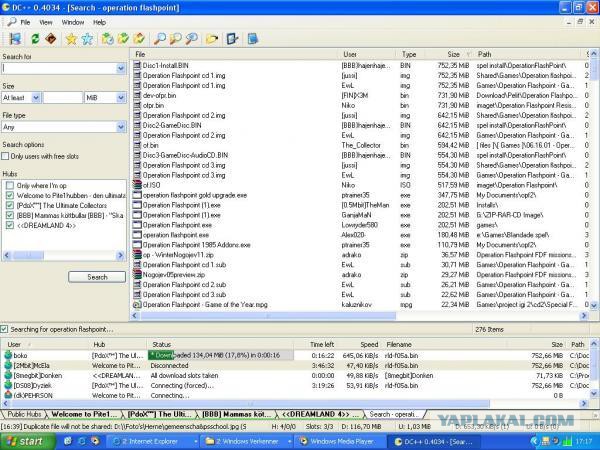The image size is (600, 450).
Task: Open Search Spy magnifier icon
Action: (191, 39)
